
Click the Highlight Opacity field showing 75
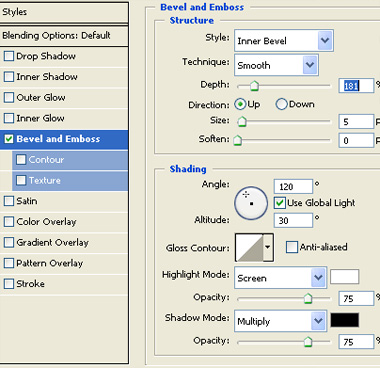(356, 298)
